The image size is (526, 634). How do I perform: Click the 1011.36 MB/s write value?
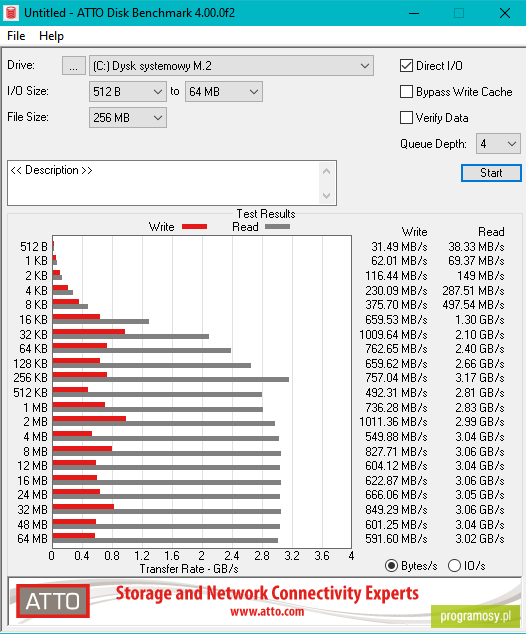tap(393, 422)
